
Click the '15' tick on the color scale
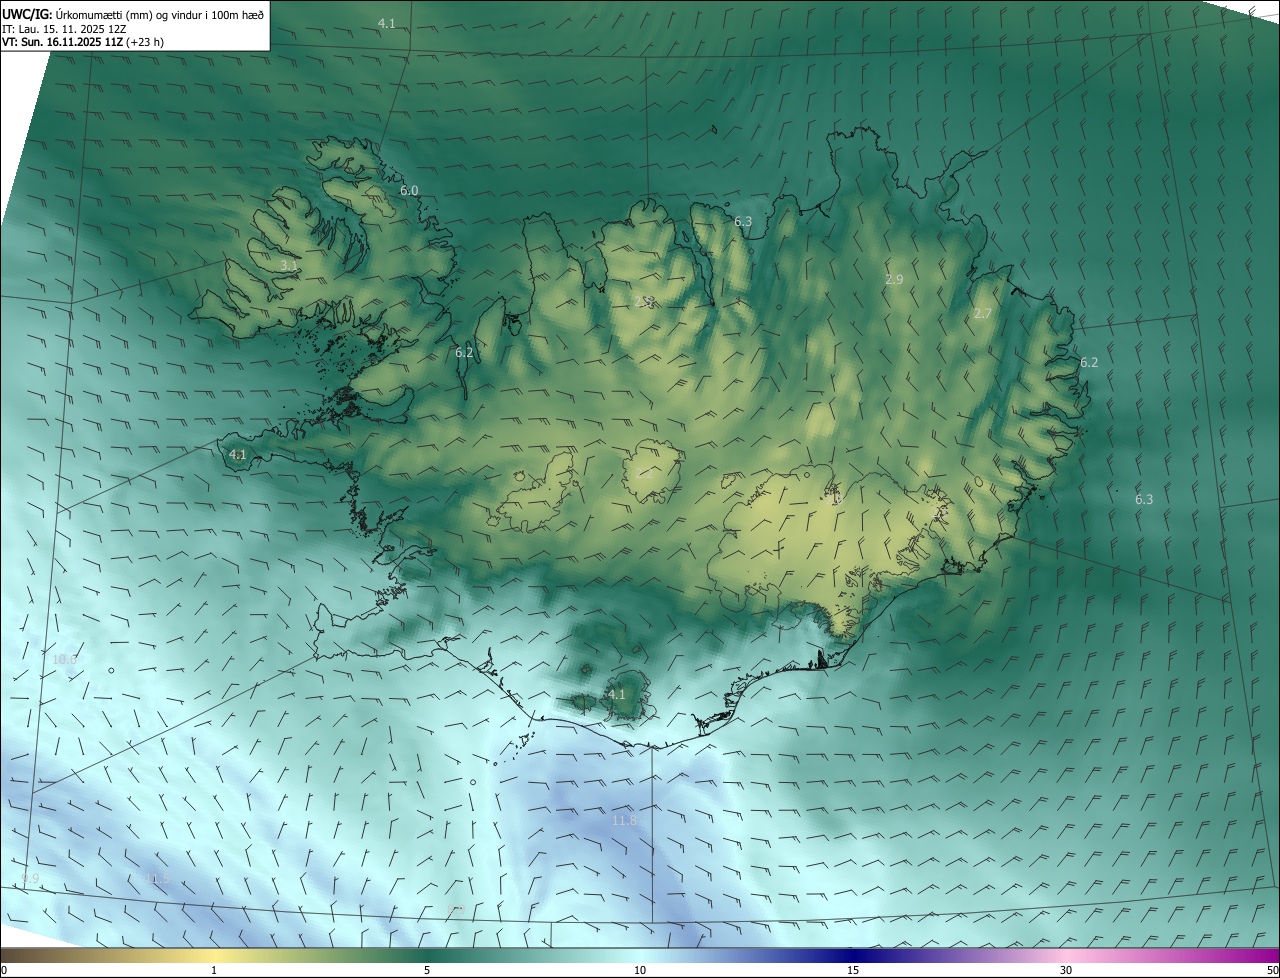click(853, 970)
